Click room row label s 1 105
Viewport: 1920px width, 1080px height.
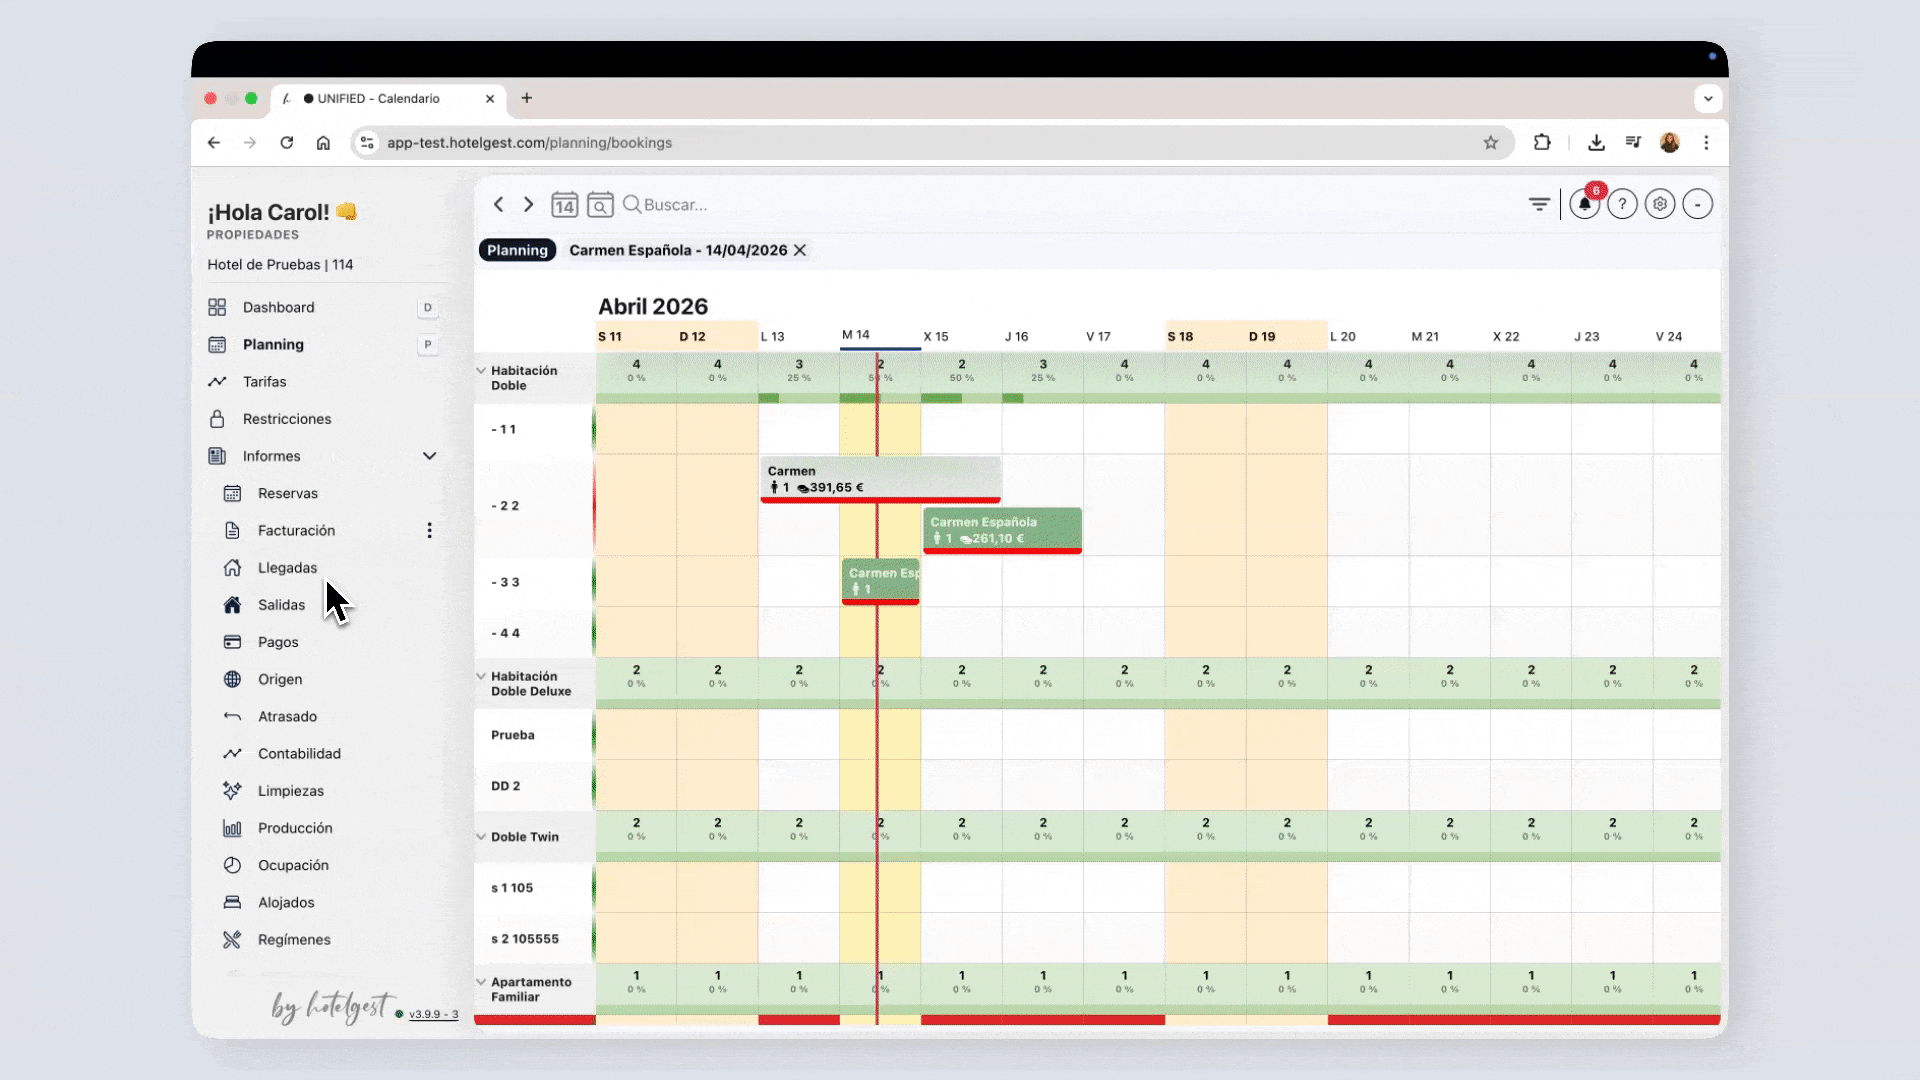pos(512,888)
